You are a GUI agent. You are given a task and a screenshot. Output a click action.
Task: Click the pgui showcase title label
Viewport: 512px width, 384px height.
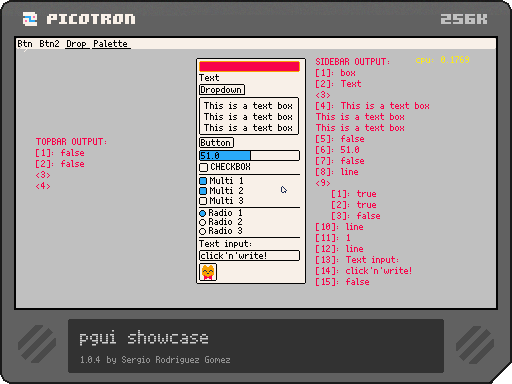click(144, 337)
